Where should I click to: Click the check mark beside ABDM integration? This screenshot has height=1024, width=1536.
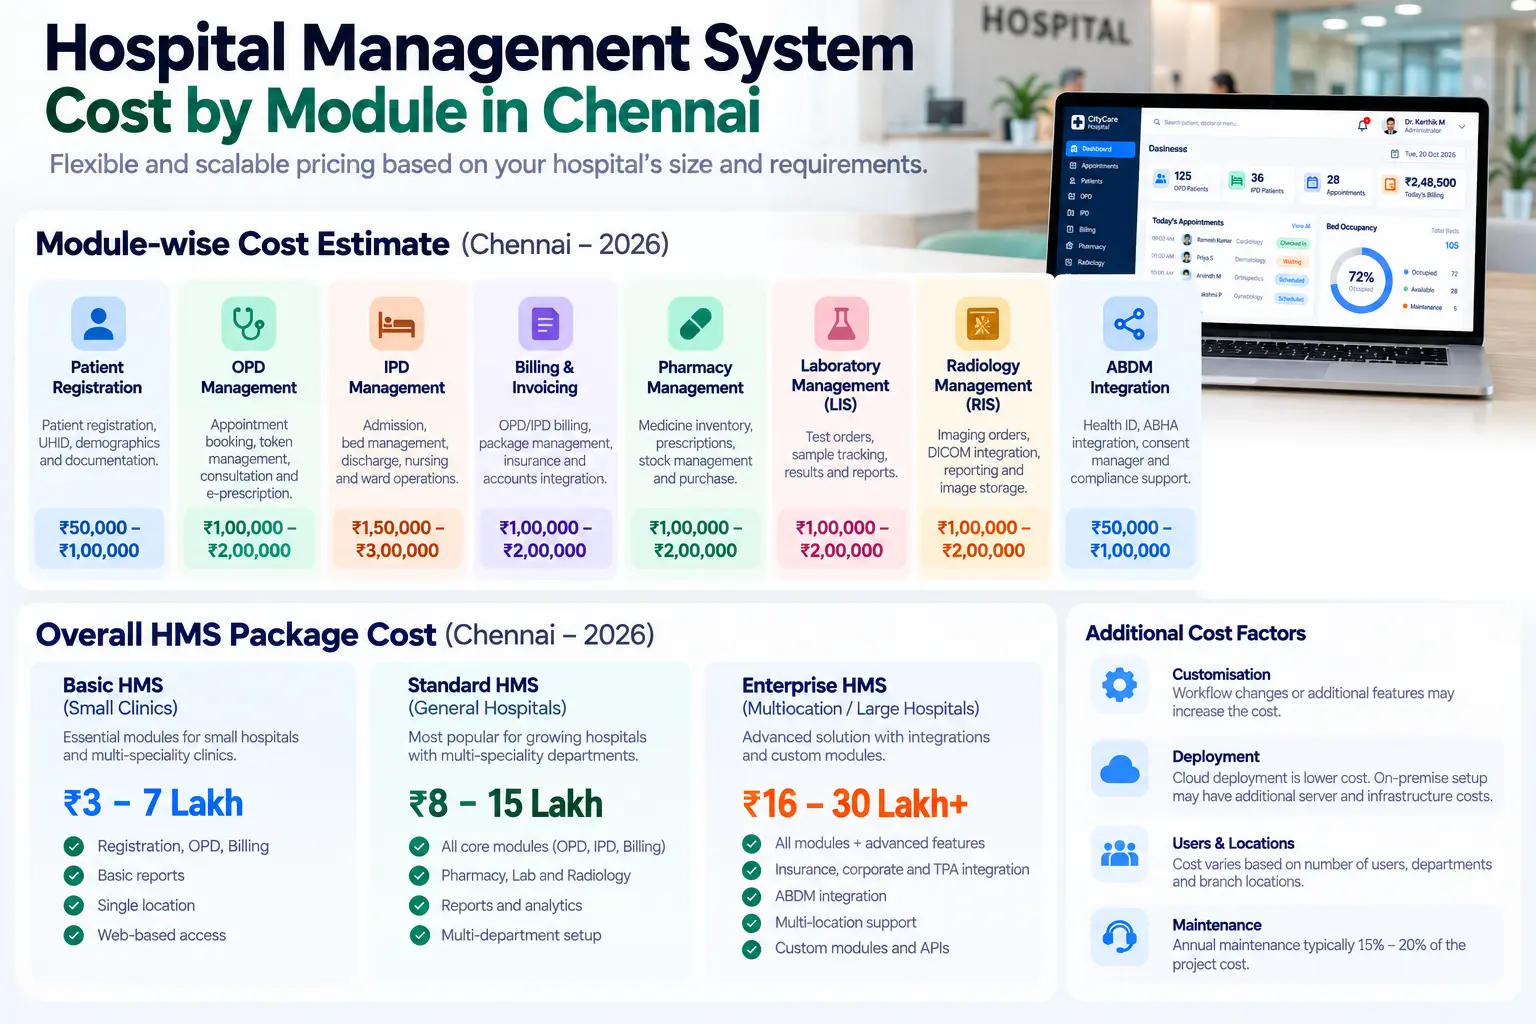click(x=752, y=896)
